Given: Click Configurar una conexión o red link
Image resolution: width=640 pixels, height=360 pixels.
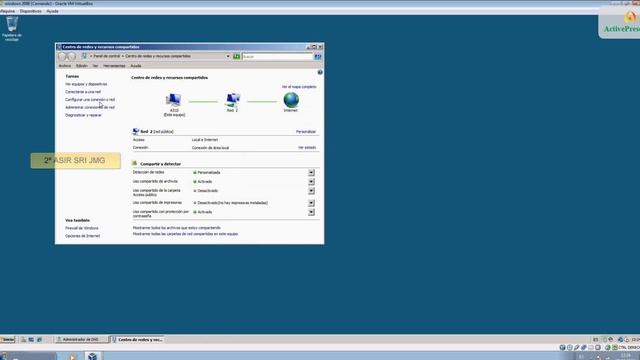Looking at the screenshot, I should 90,100.
